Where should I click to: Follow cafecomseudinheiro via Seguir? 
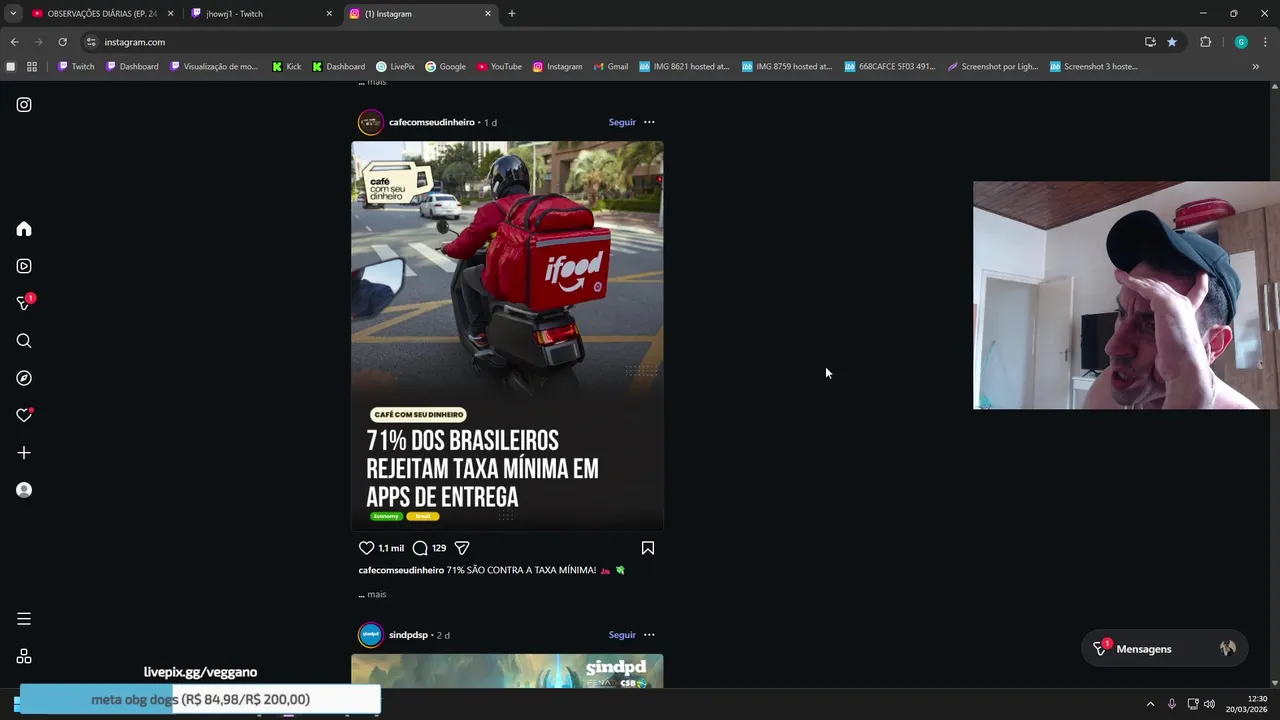point(622,122)
